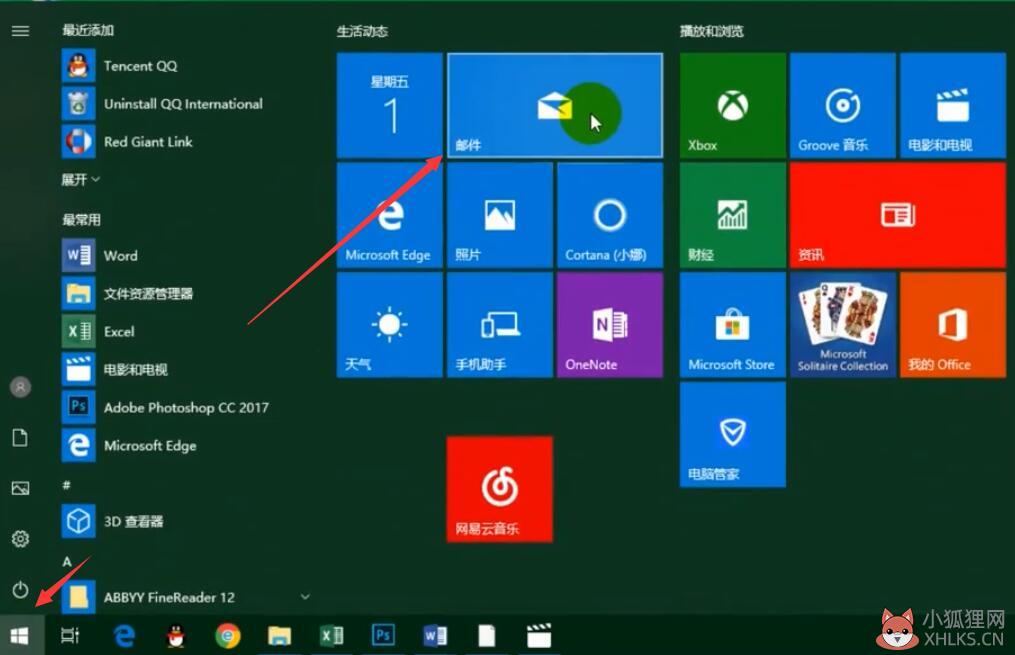
Task: Launch the OneNote tile
Action: click(610, 325)
